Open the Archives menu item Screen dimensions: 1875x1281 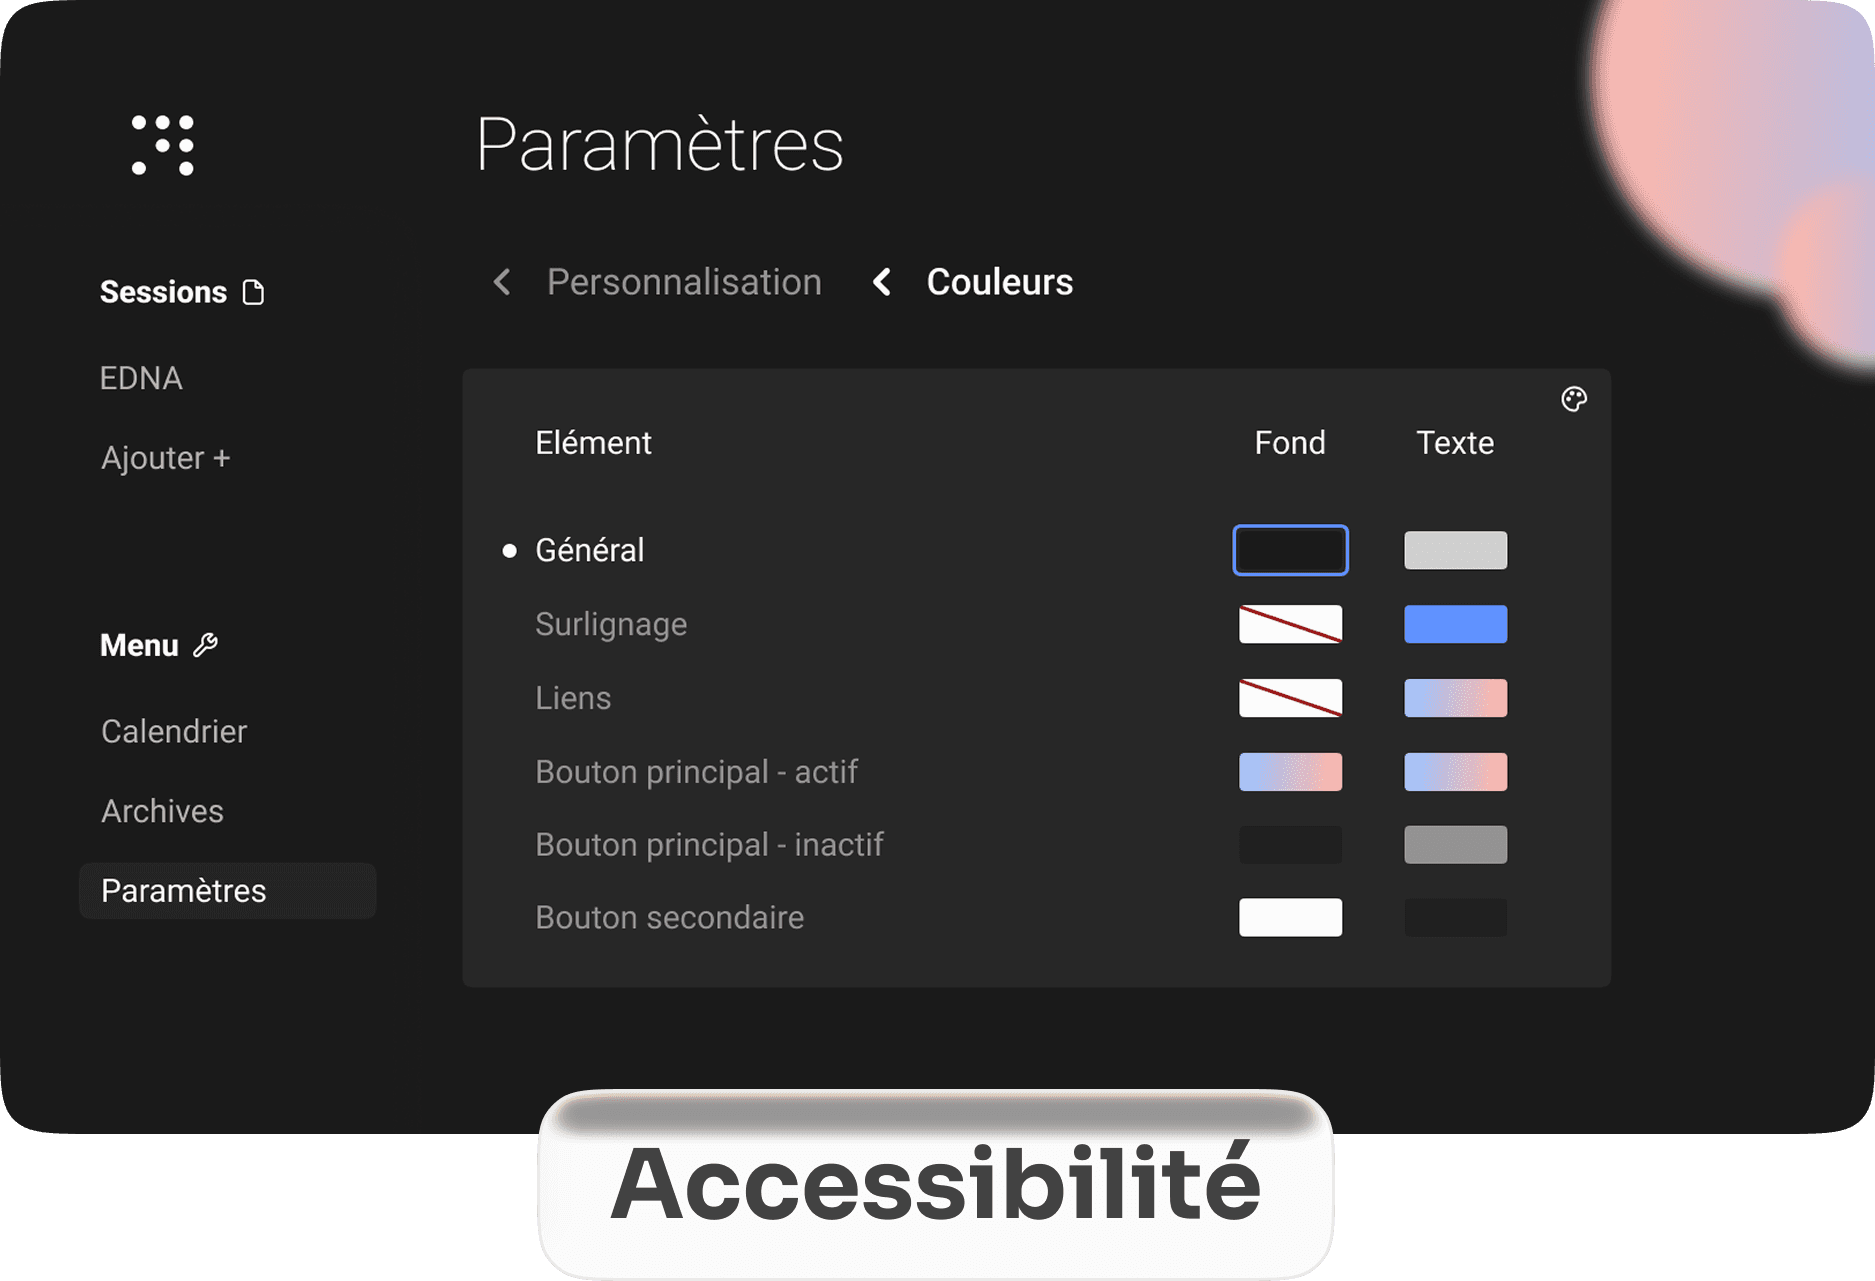tap(162, 811)
